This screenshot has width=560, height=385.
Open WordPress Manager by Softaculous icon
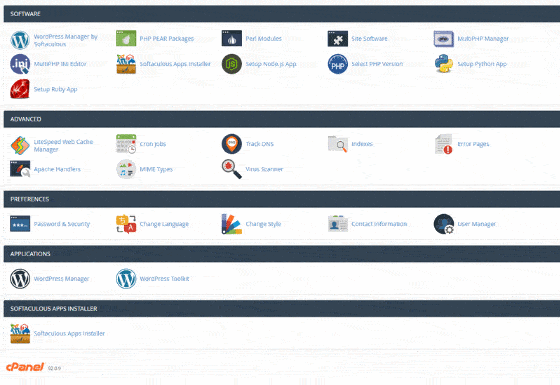click(x=20, y=40)
